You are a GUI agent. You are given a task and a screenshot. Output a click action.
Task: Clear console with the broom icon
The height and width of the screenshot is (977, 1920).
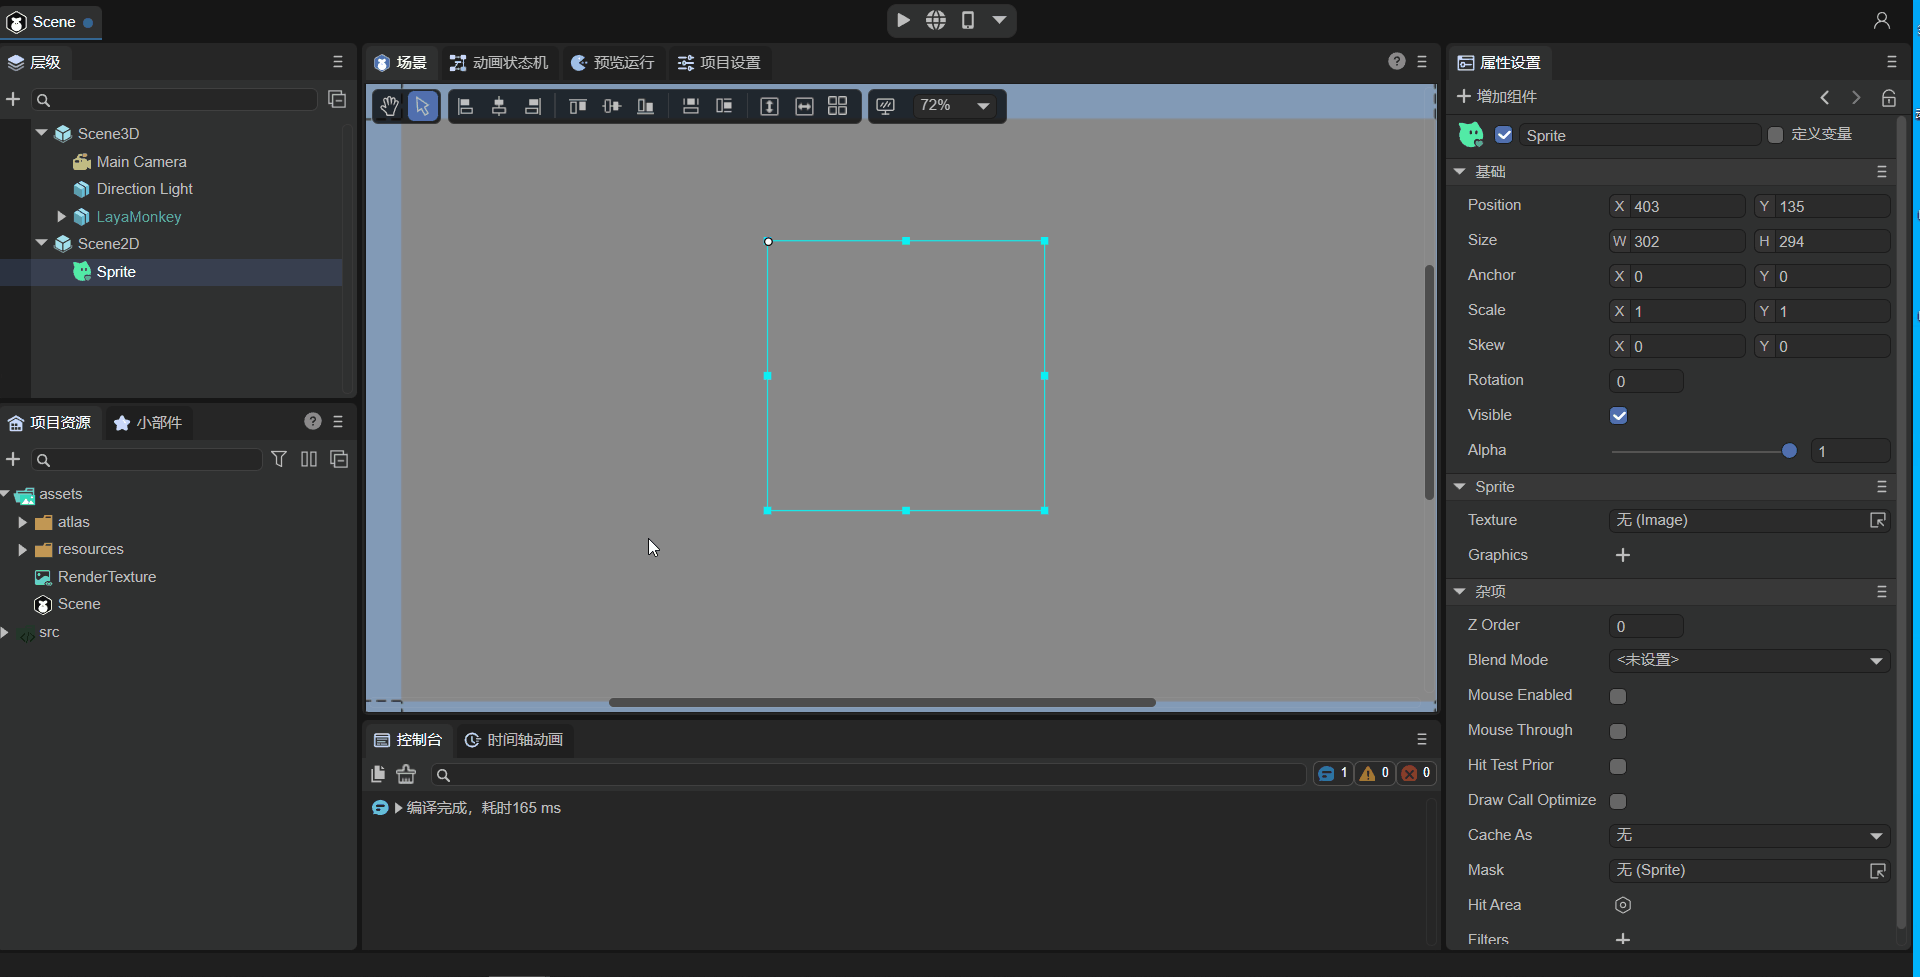(406, 774)
